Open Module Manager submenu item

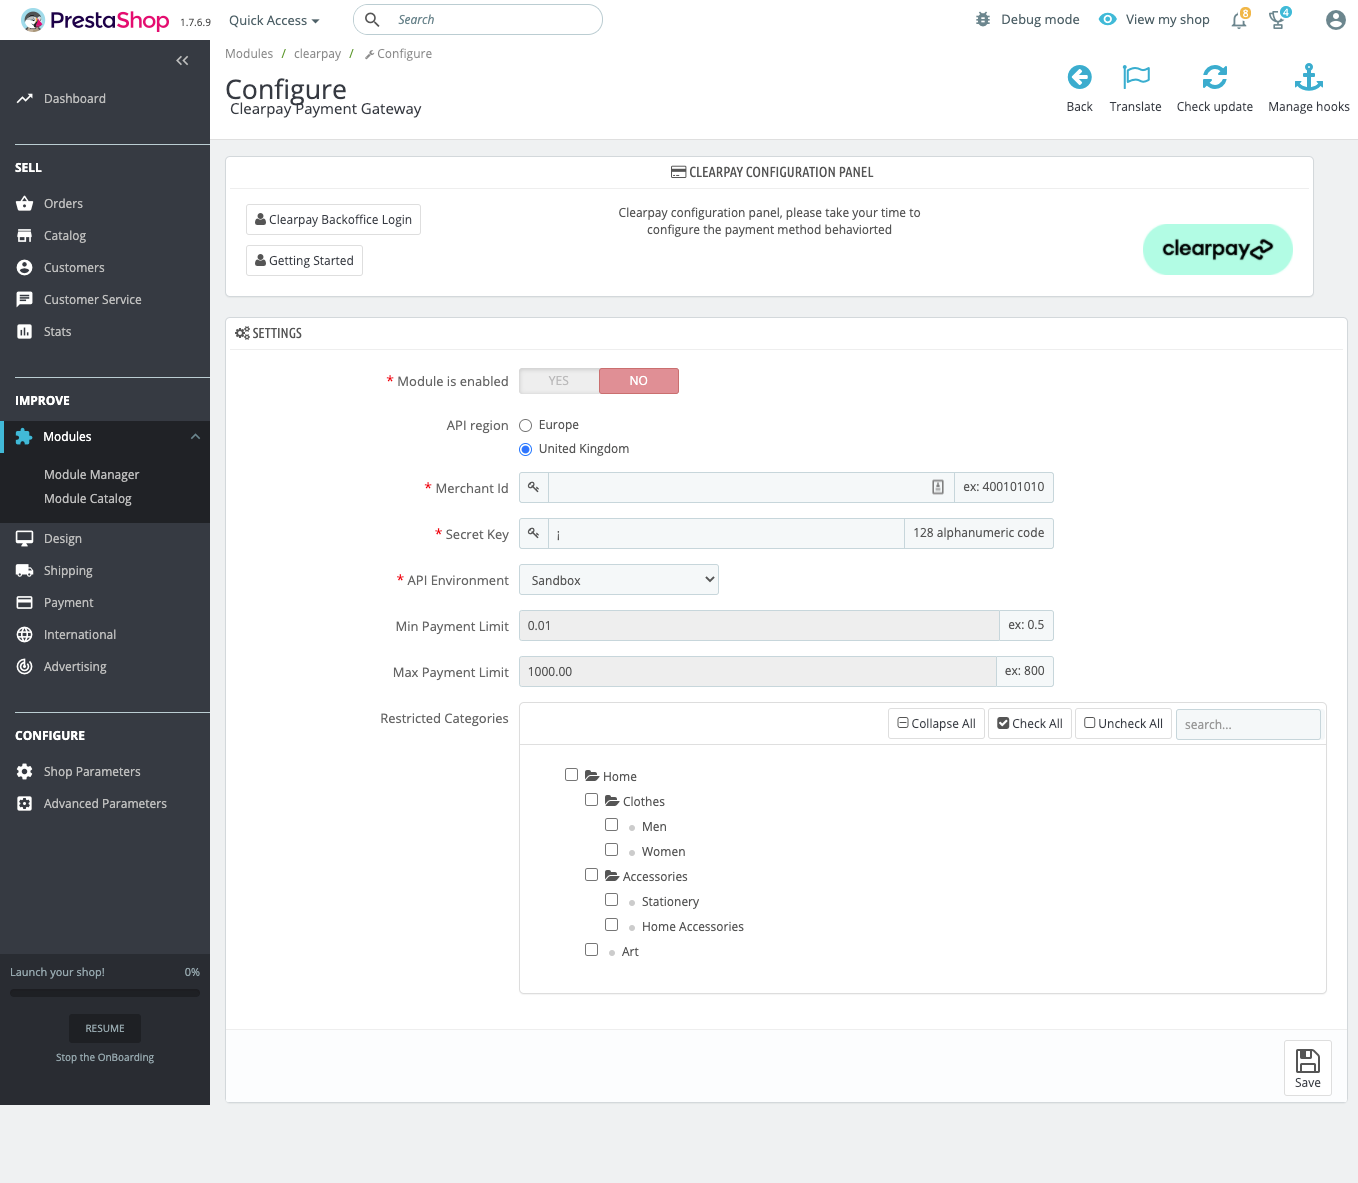pyautogui.click(x=91, y=475)
